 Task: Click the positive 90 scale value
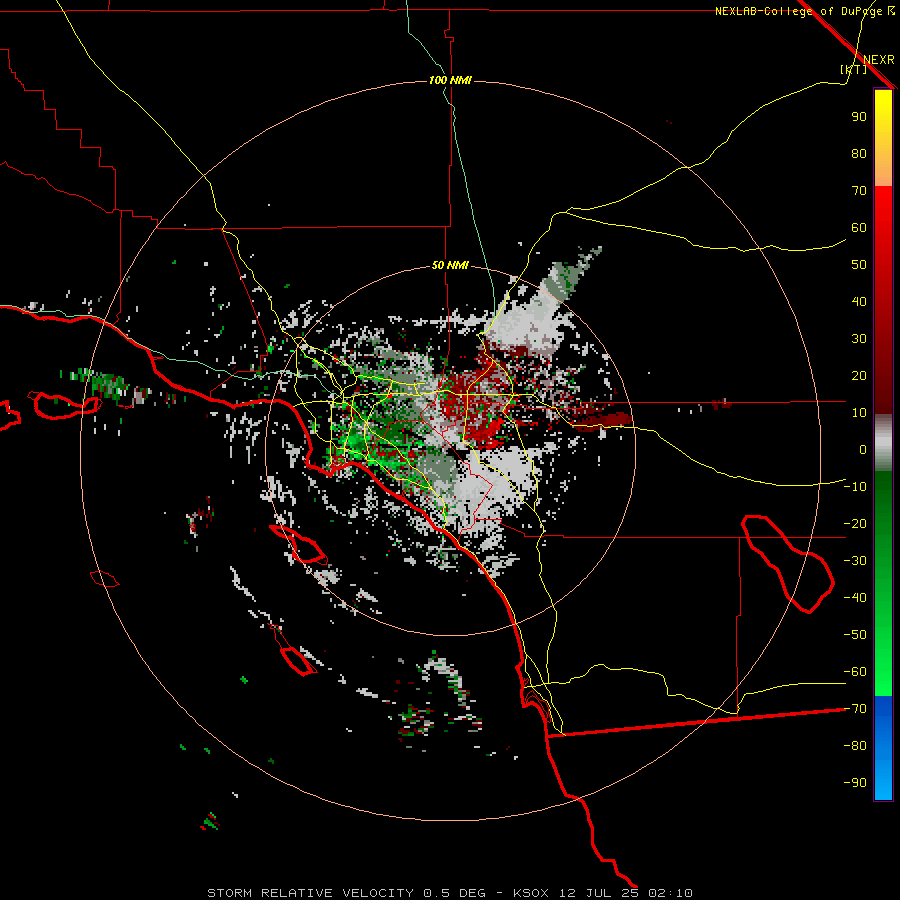(859, 117)
